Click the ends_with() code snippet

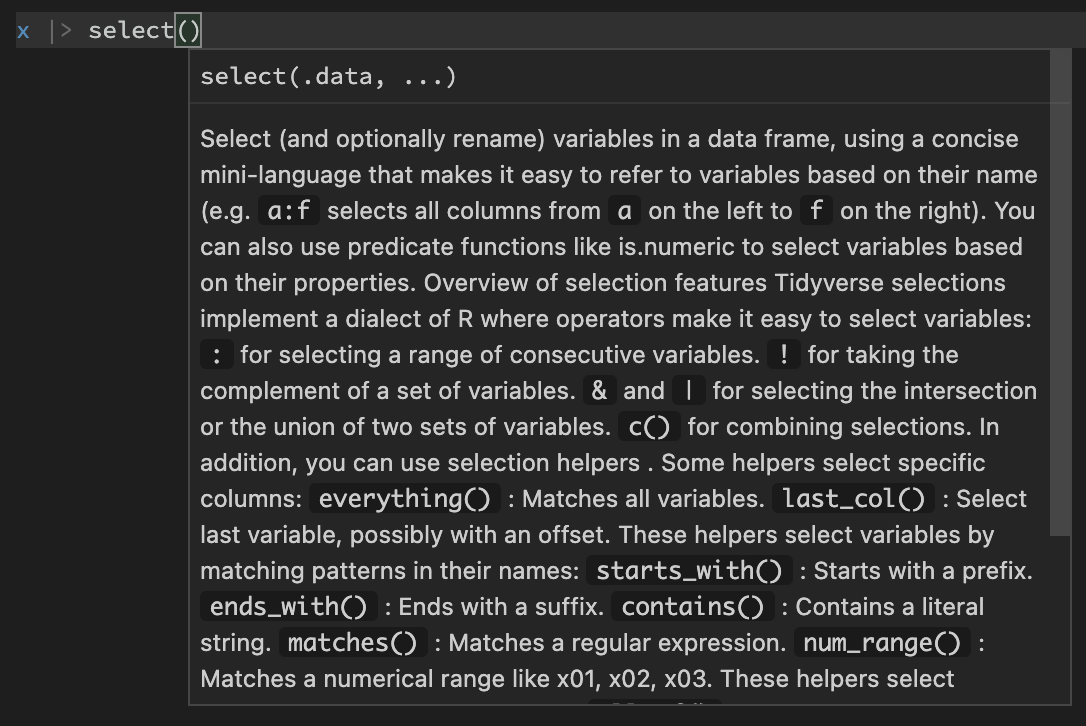289,607
